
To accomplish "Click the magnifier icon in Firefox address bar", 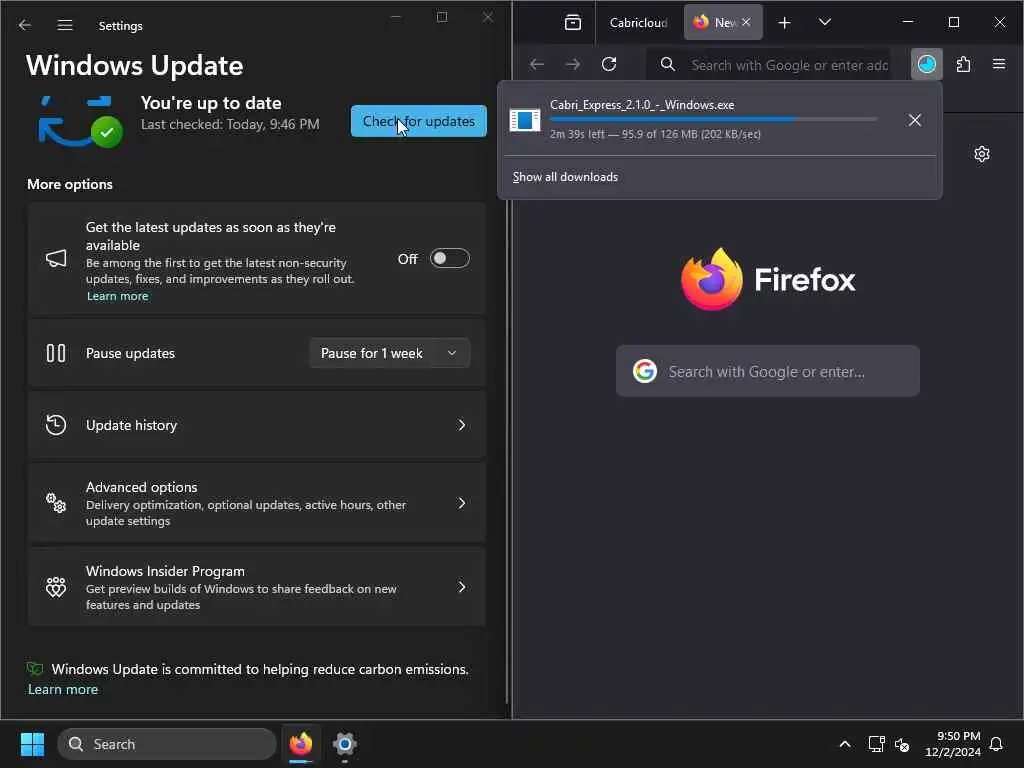I will pyautogui.click(x=667, y=64).
